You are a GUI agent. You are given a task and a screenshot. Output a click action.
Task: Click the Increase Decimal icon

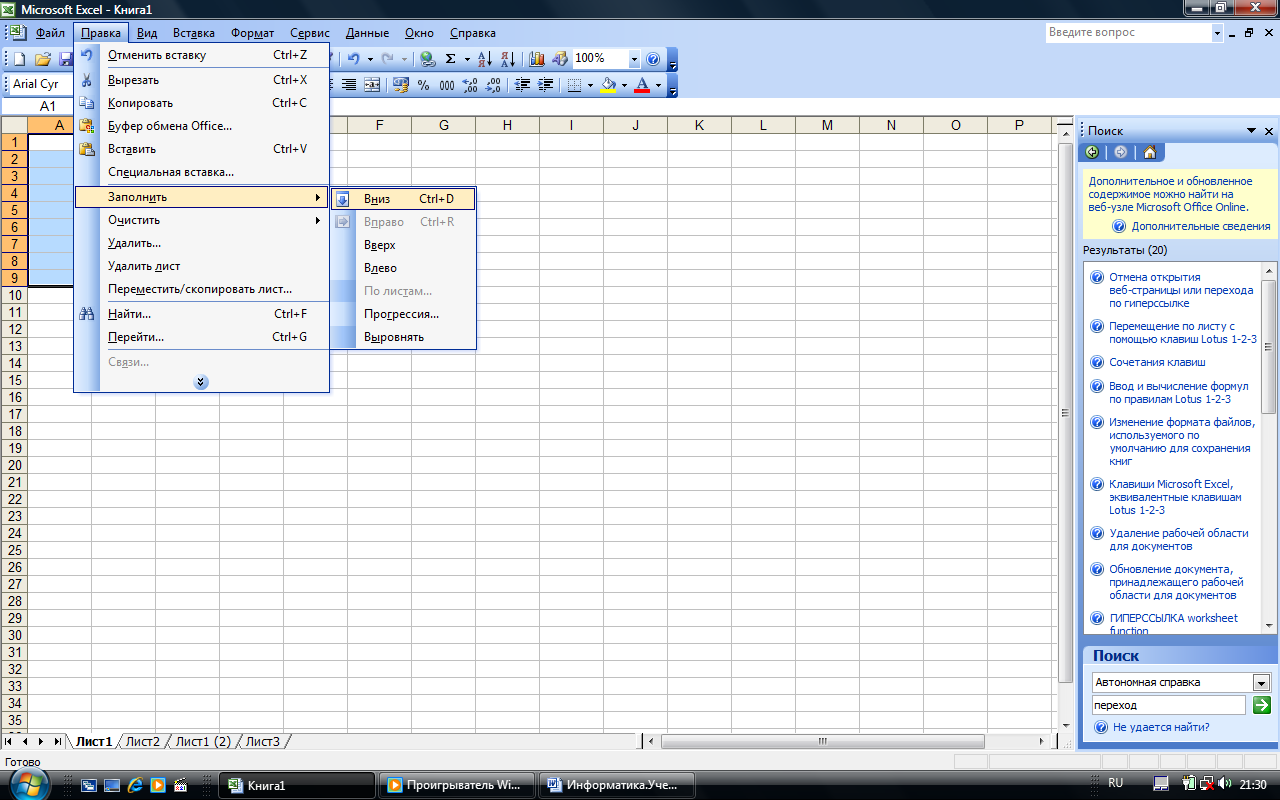pyautogui.click(x=470, y=85)
